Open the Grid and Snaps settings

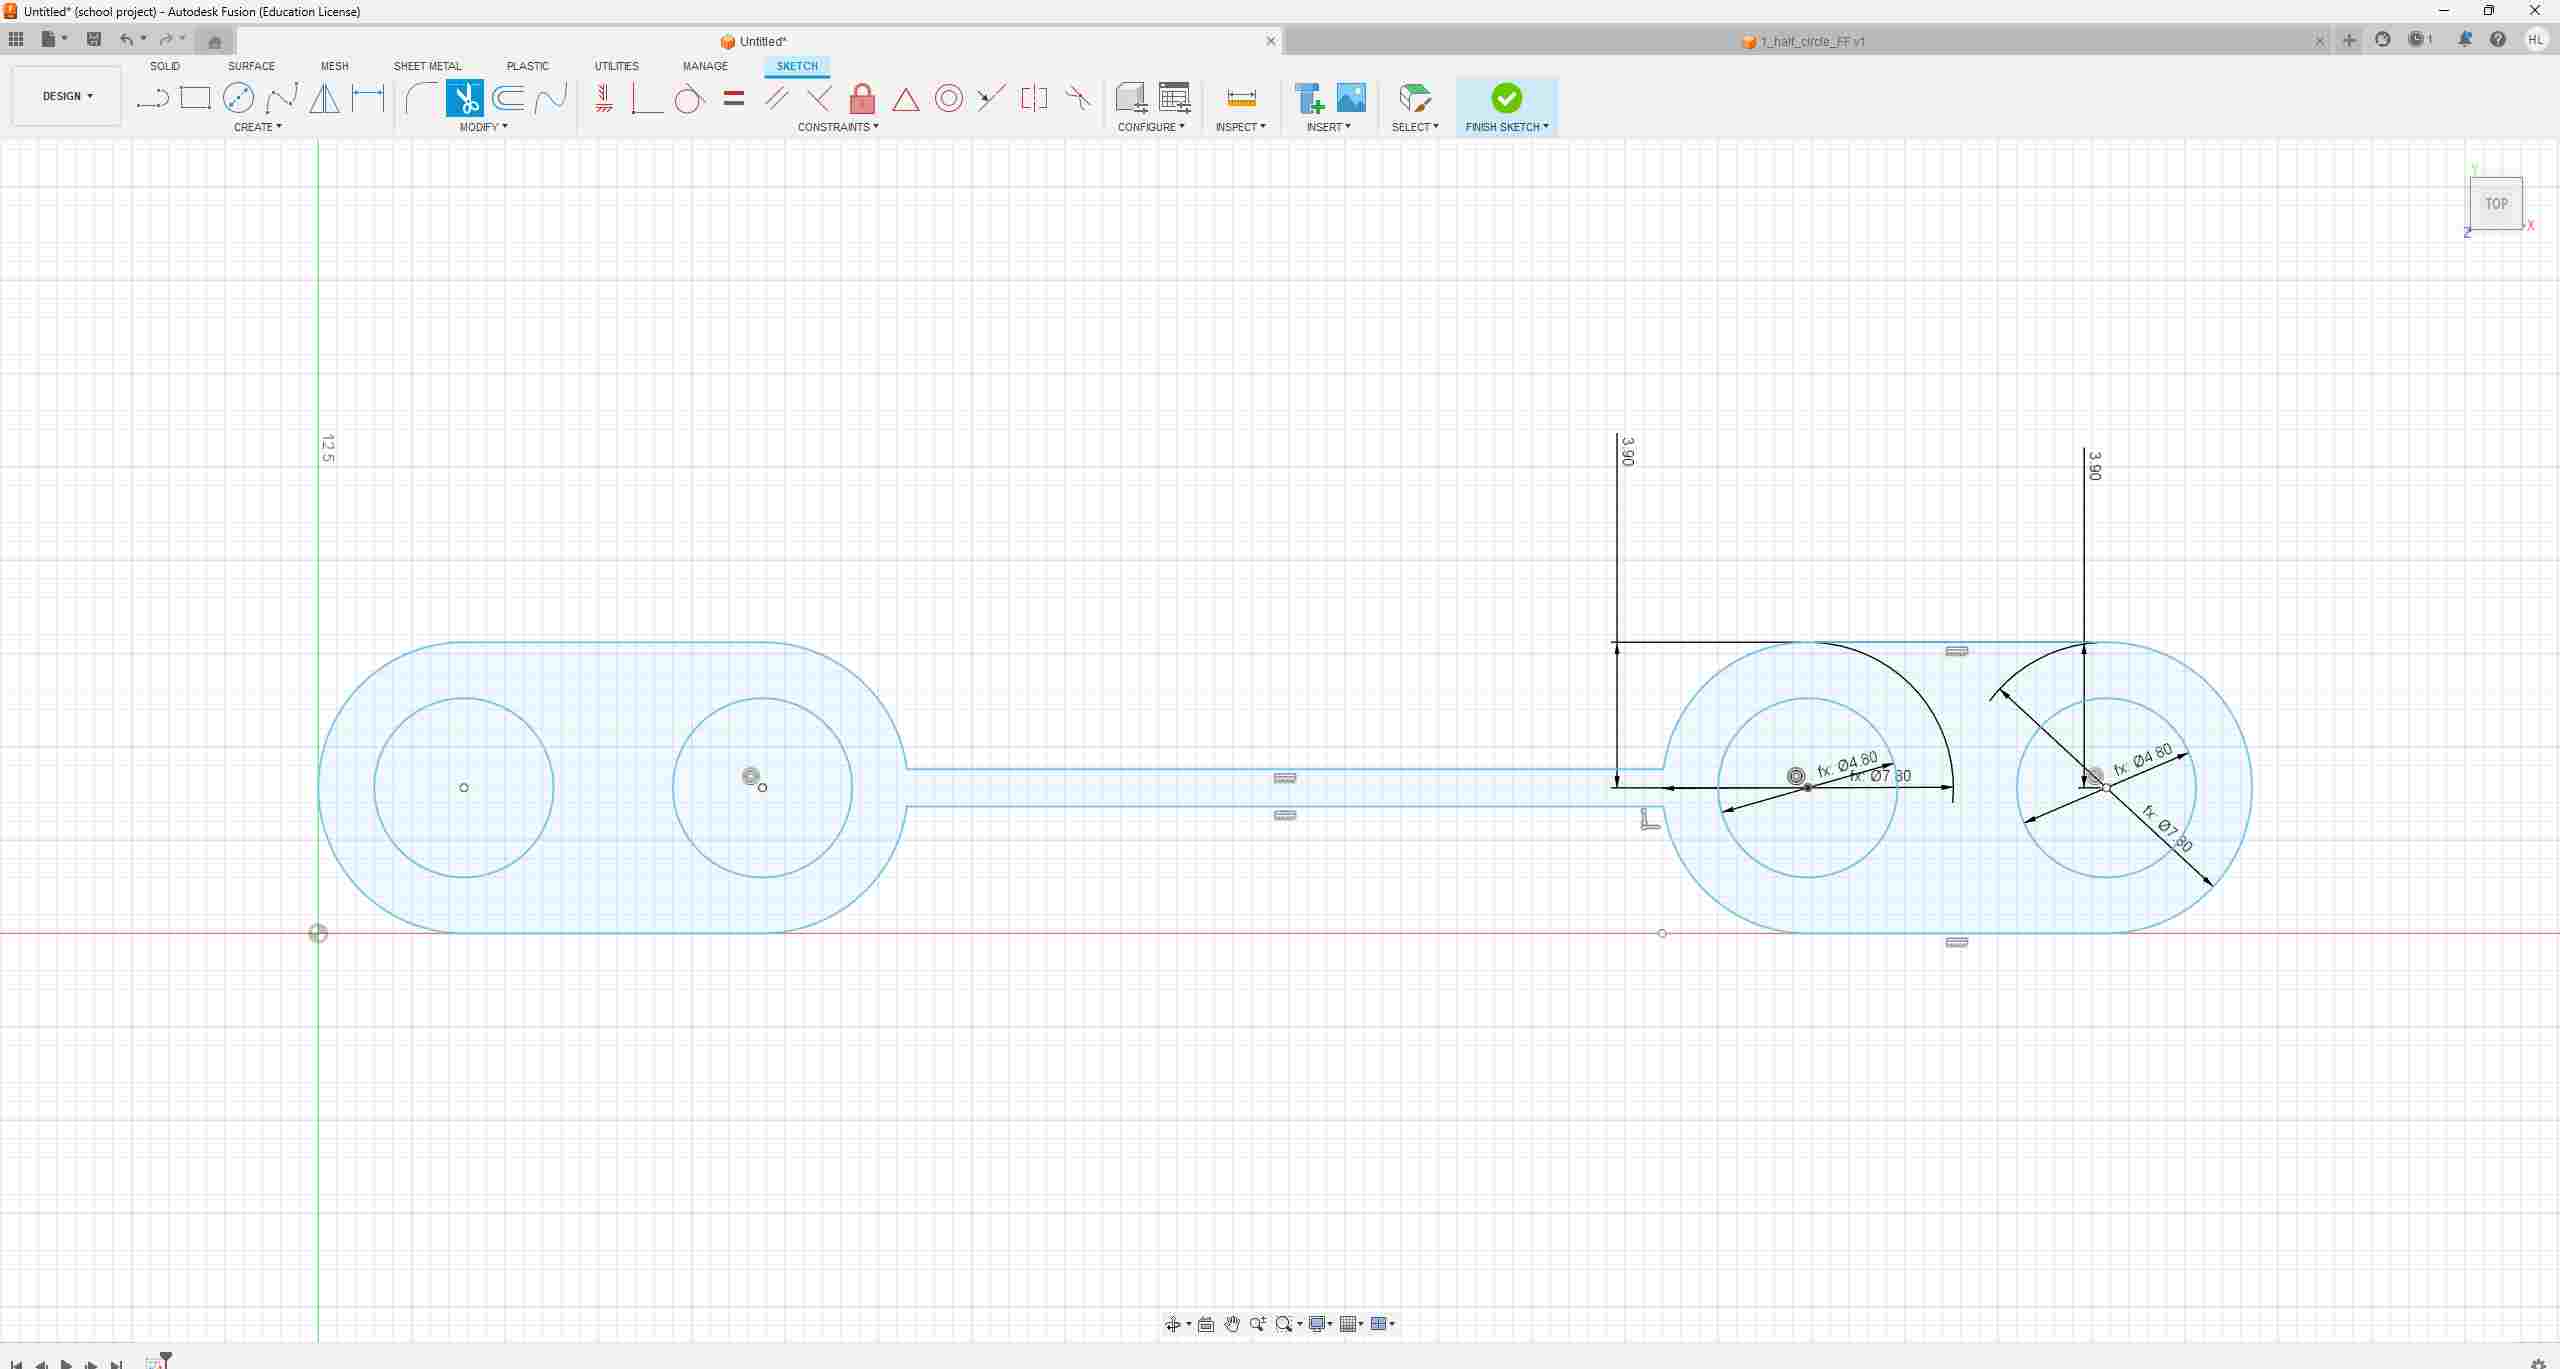pos(1352,1324)
